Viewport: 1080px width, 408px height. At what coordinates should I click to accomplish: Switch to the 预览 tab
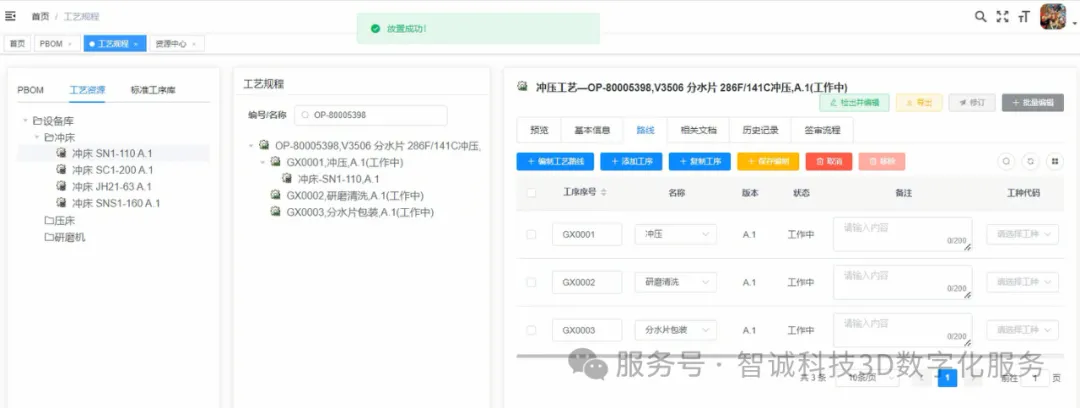click(x=539, y=130)
